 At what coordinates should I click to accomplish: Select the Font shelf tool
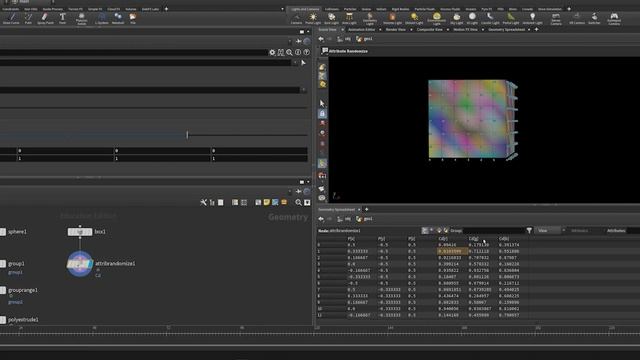point(62,18)
